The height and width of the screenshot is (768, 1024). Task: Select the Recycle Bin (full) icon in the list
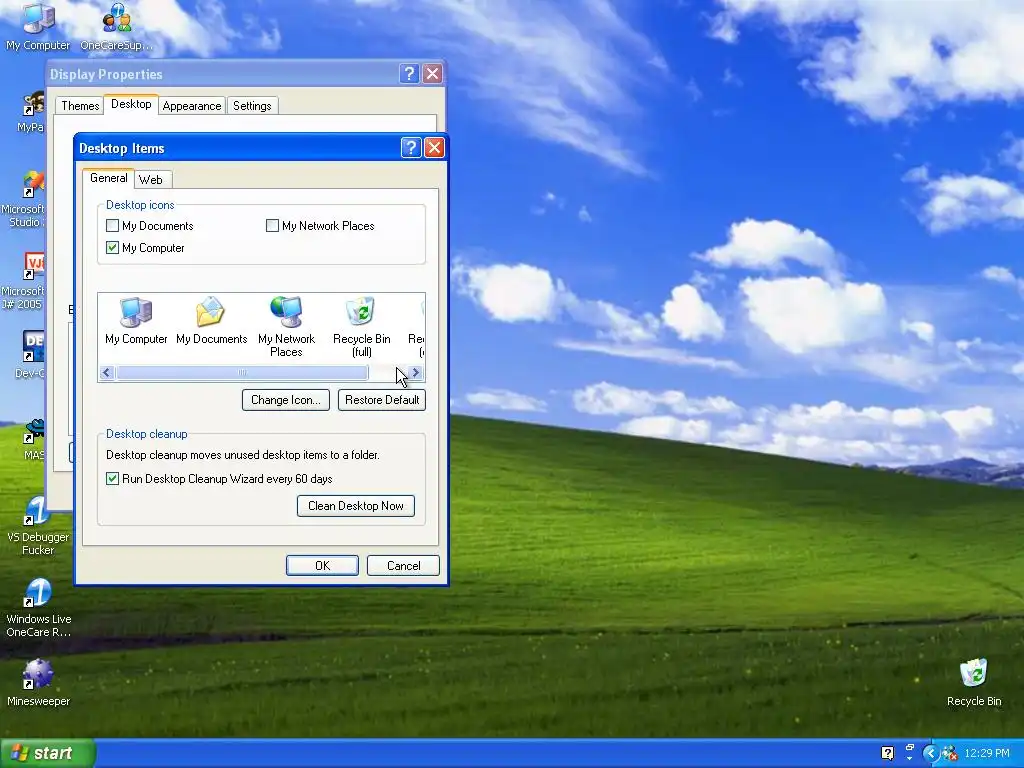[x=361, y=327]
